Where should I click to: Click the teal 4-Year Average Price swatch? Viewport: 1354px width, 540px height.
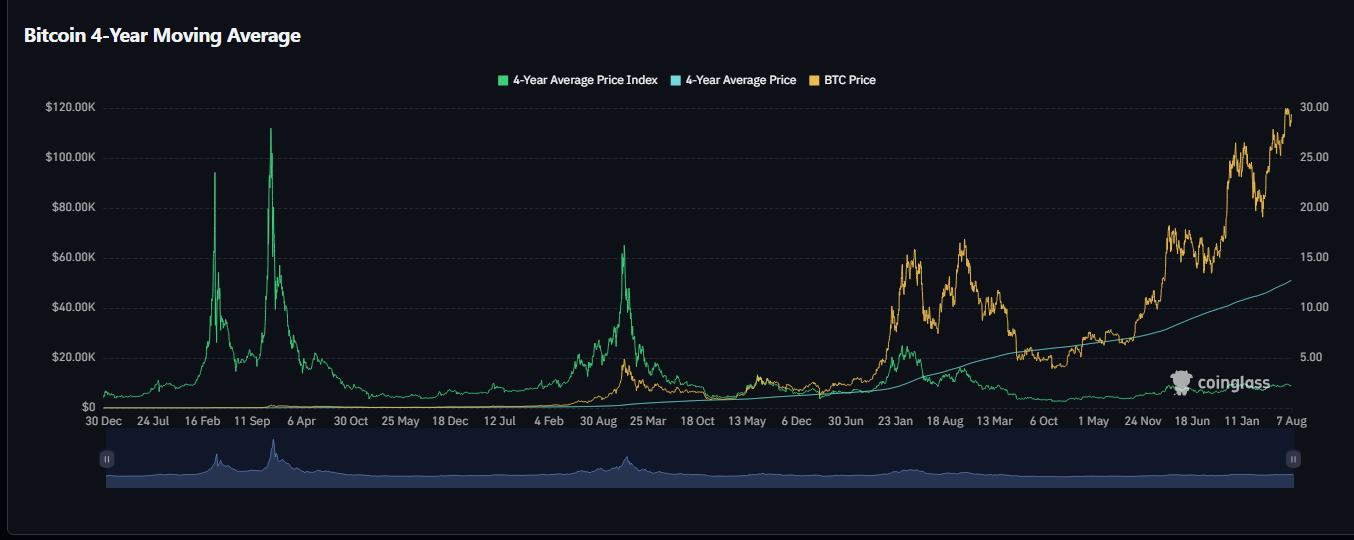(x=676, y=80)
